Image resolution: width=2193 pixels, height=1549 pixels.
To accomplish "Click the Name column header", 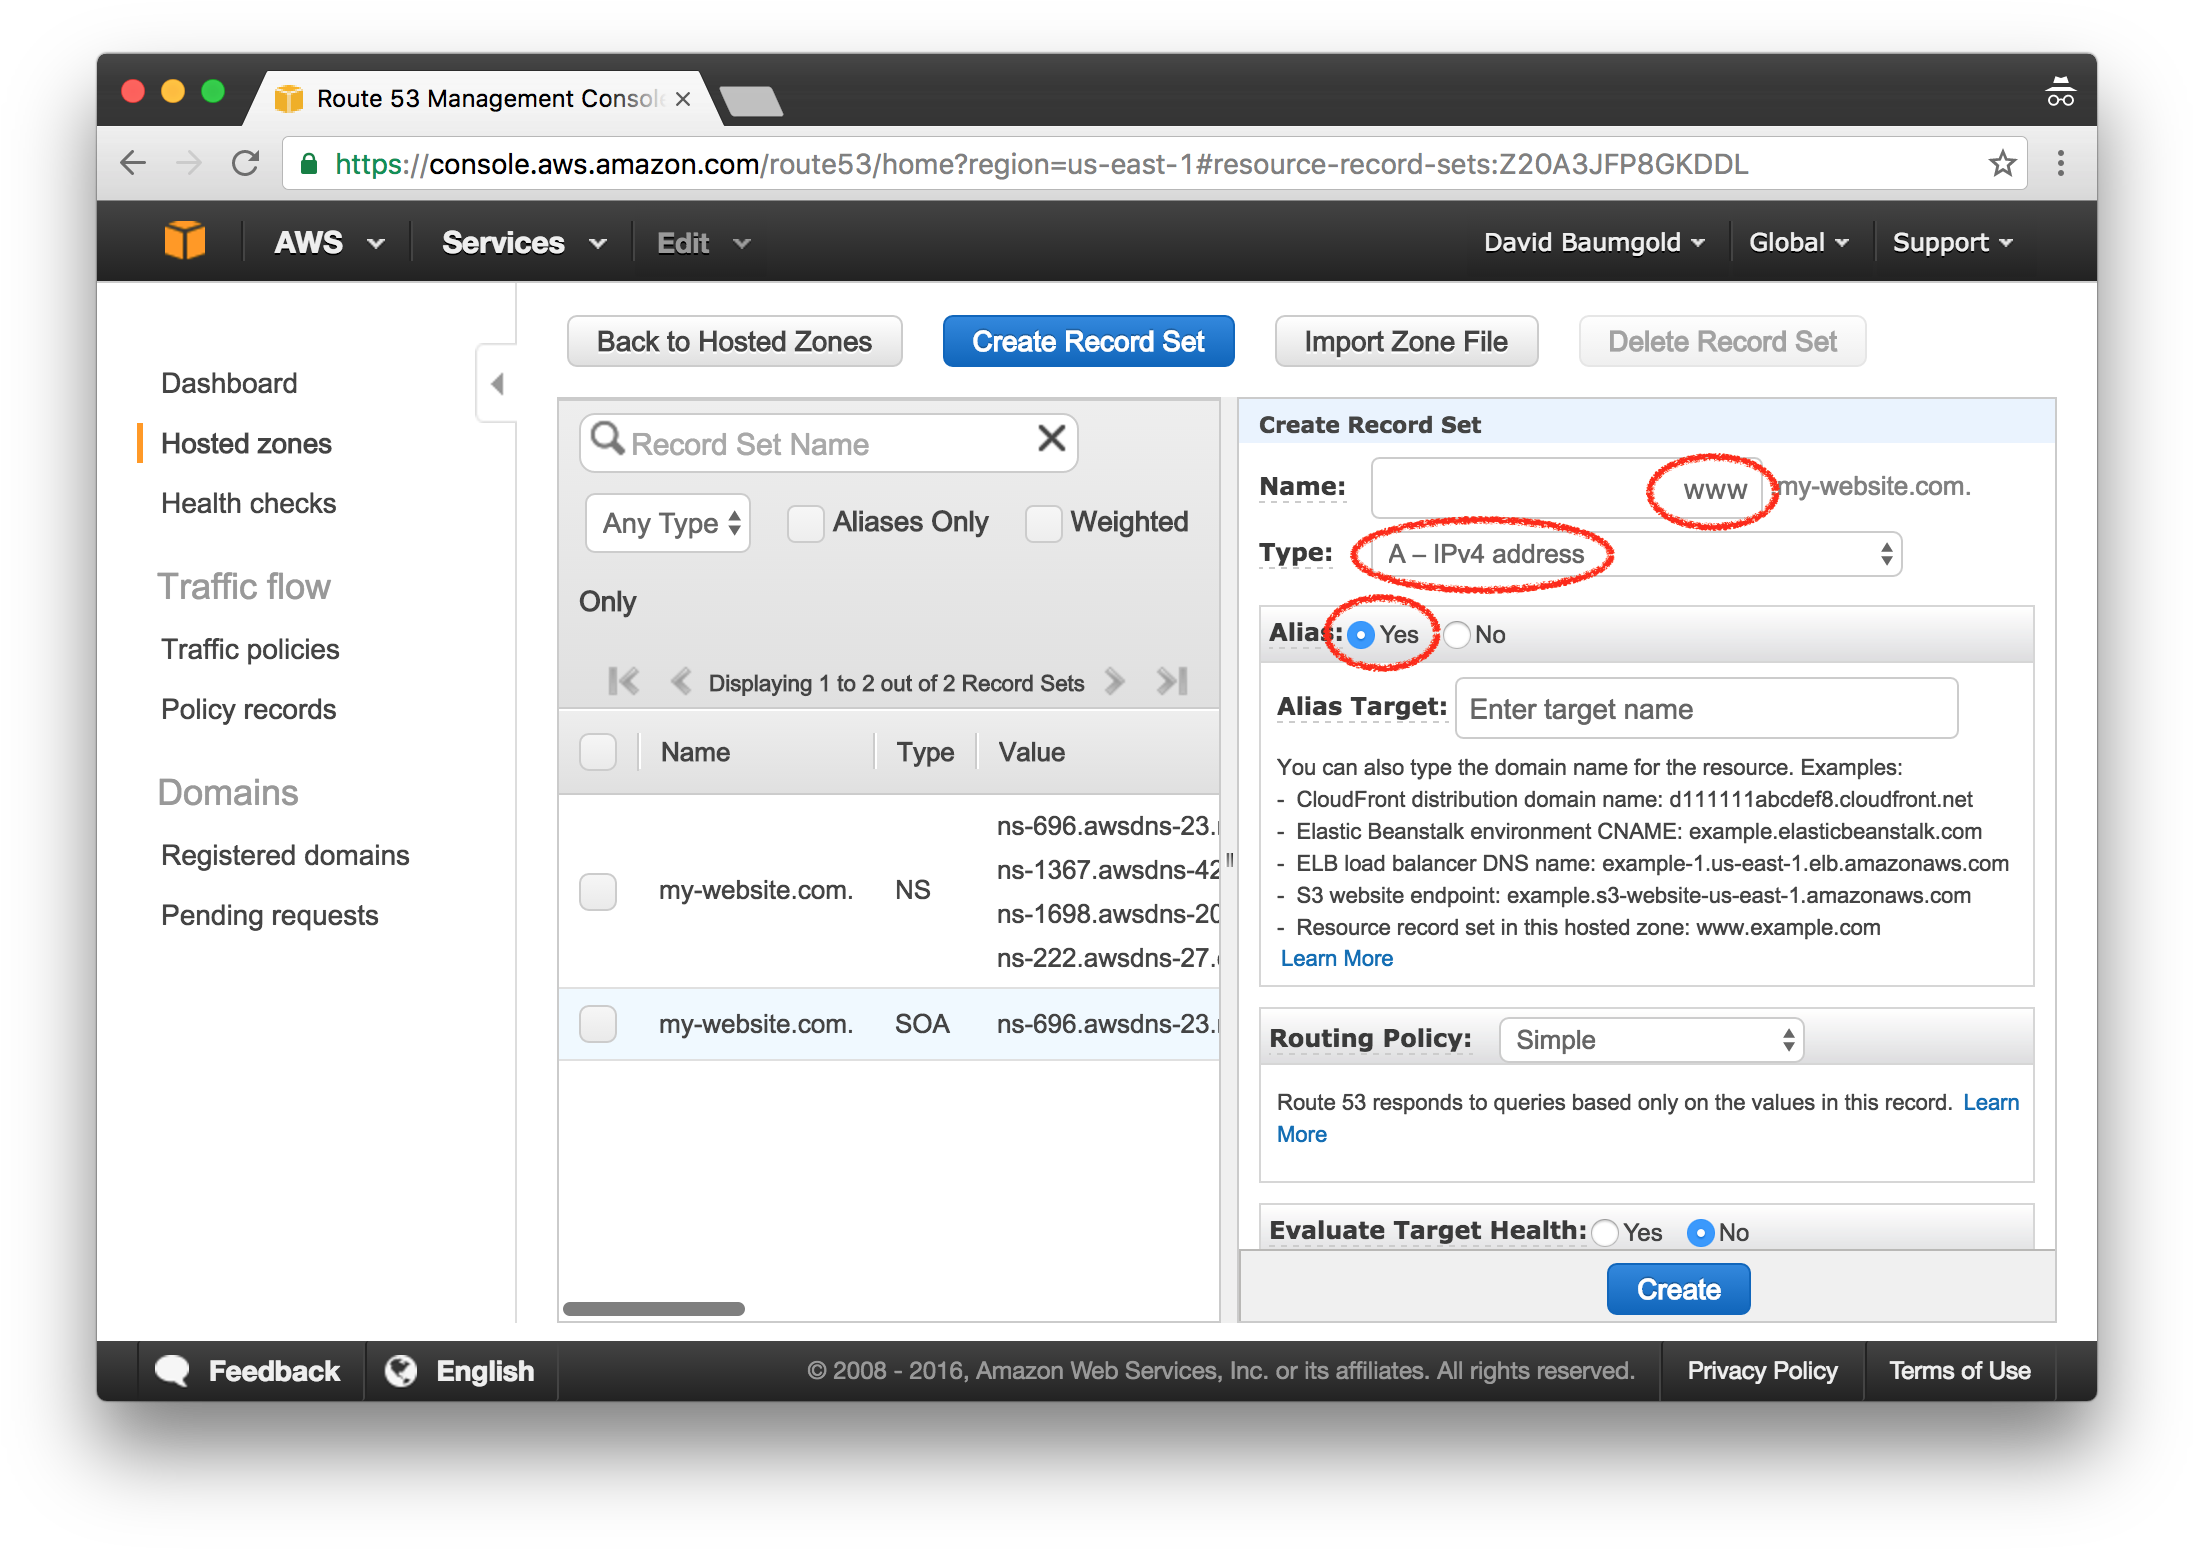I will pos(695,752).
